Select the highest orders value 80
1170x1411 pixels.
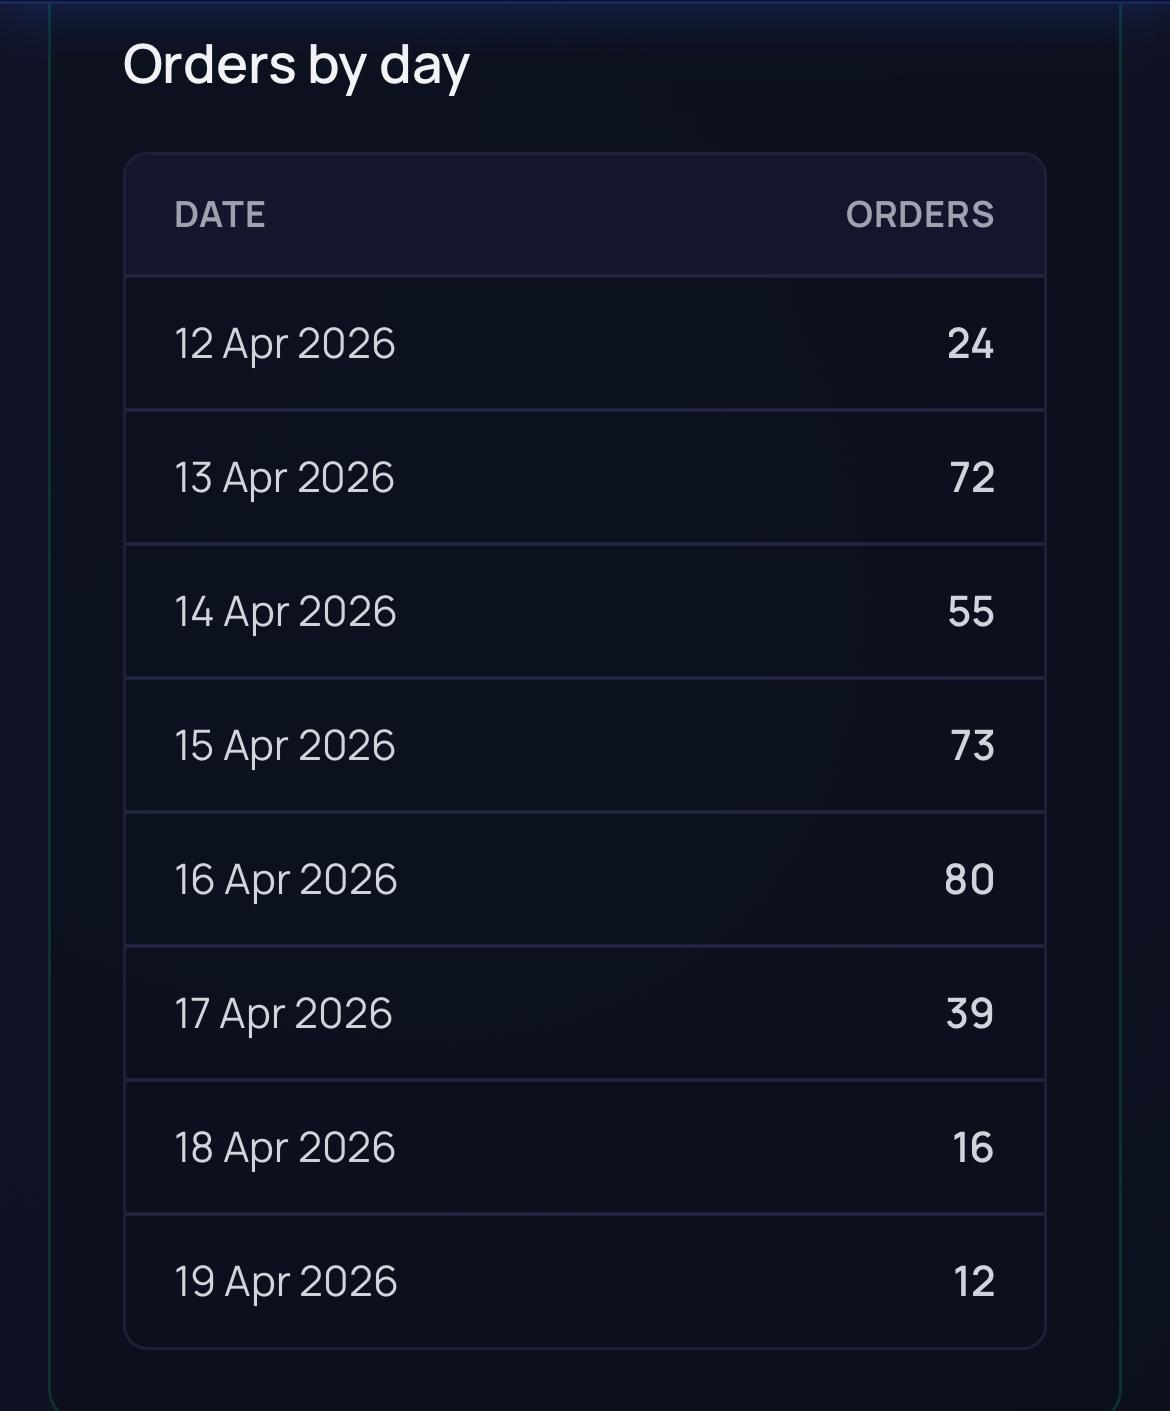967,879
